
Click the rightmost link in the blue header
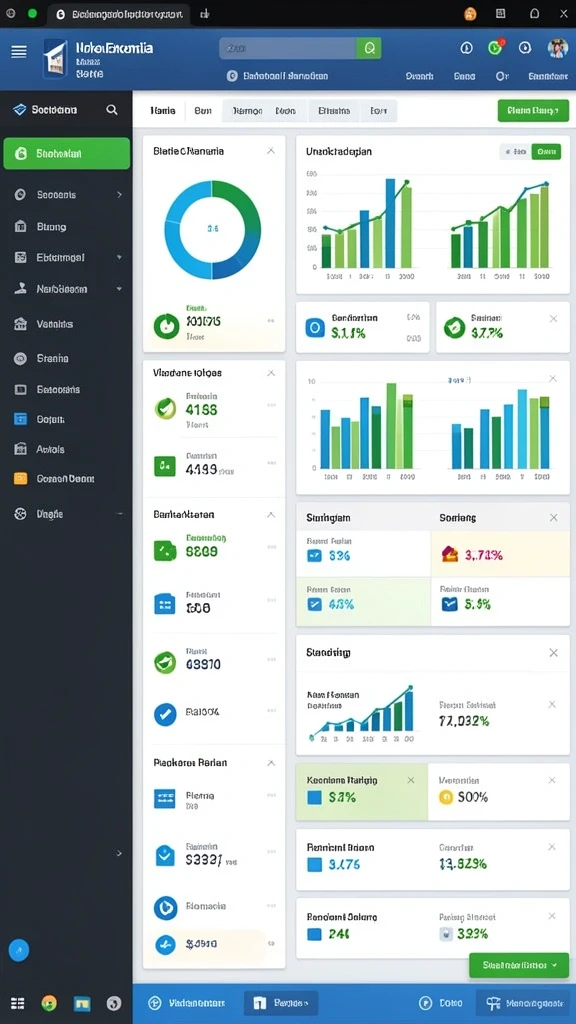pyautogui.click(x=547, y=76)
